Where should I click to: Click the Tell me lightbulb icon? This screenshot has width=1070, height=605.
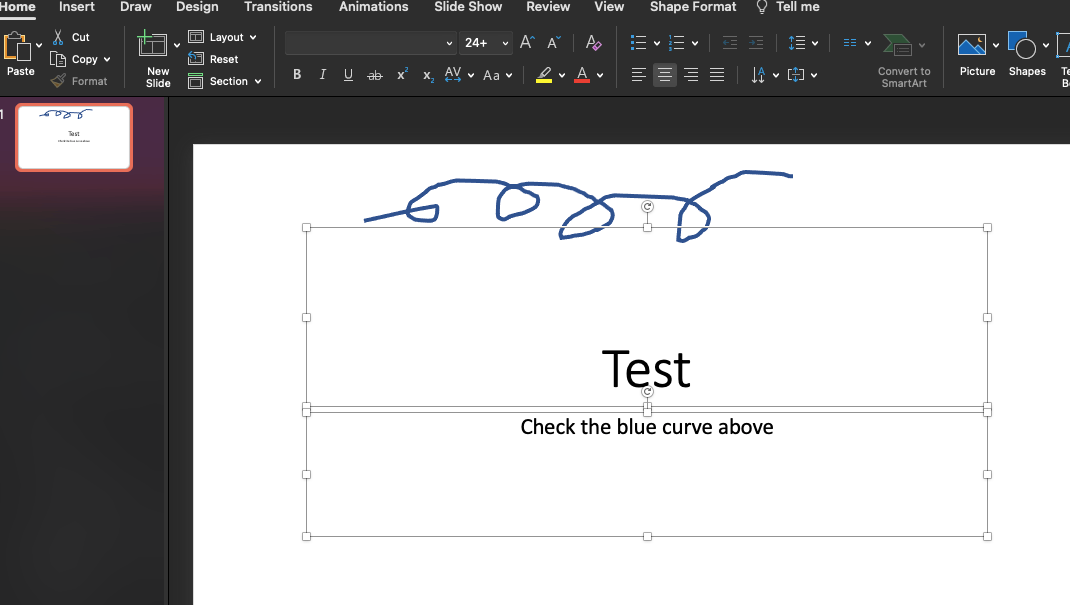click(762, 7)
